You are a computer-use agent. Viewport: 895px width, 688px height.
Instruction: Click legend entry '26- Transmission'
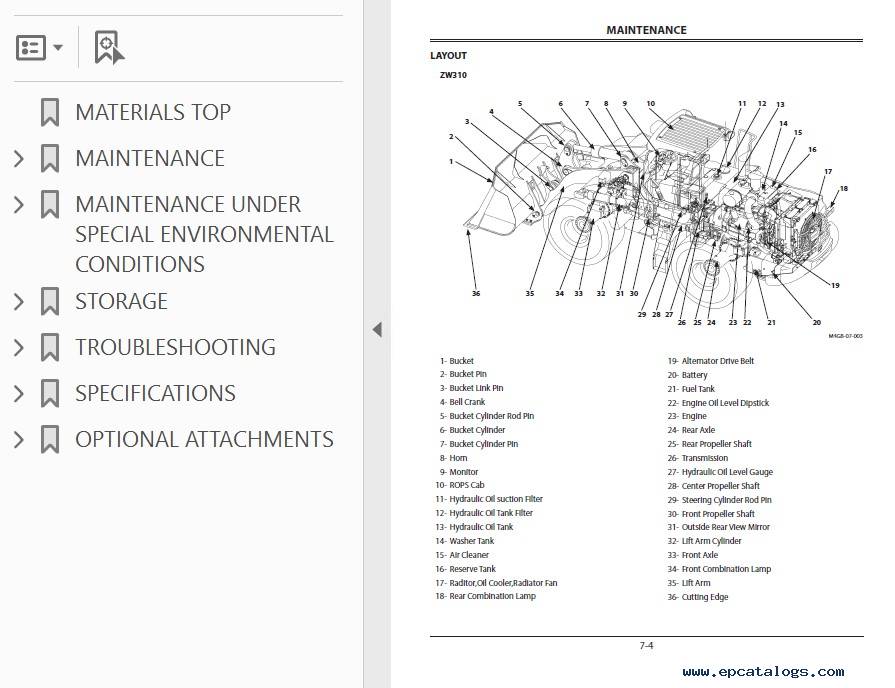pos(698,458)
